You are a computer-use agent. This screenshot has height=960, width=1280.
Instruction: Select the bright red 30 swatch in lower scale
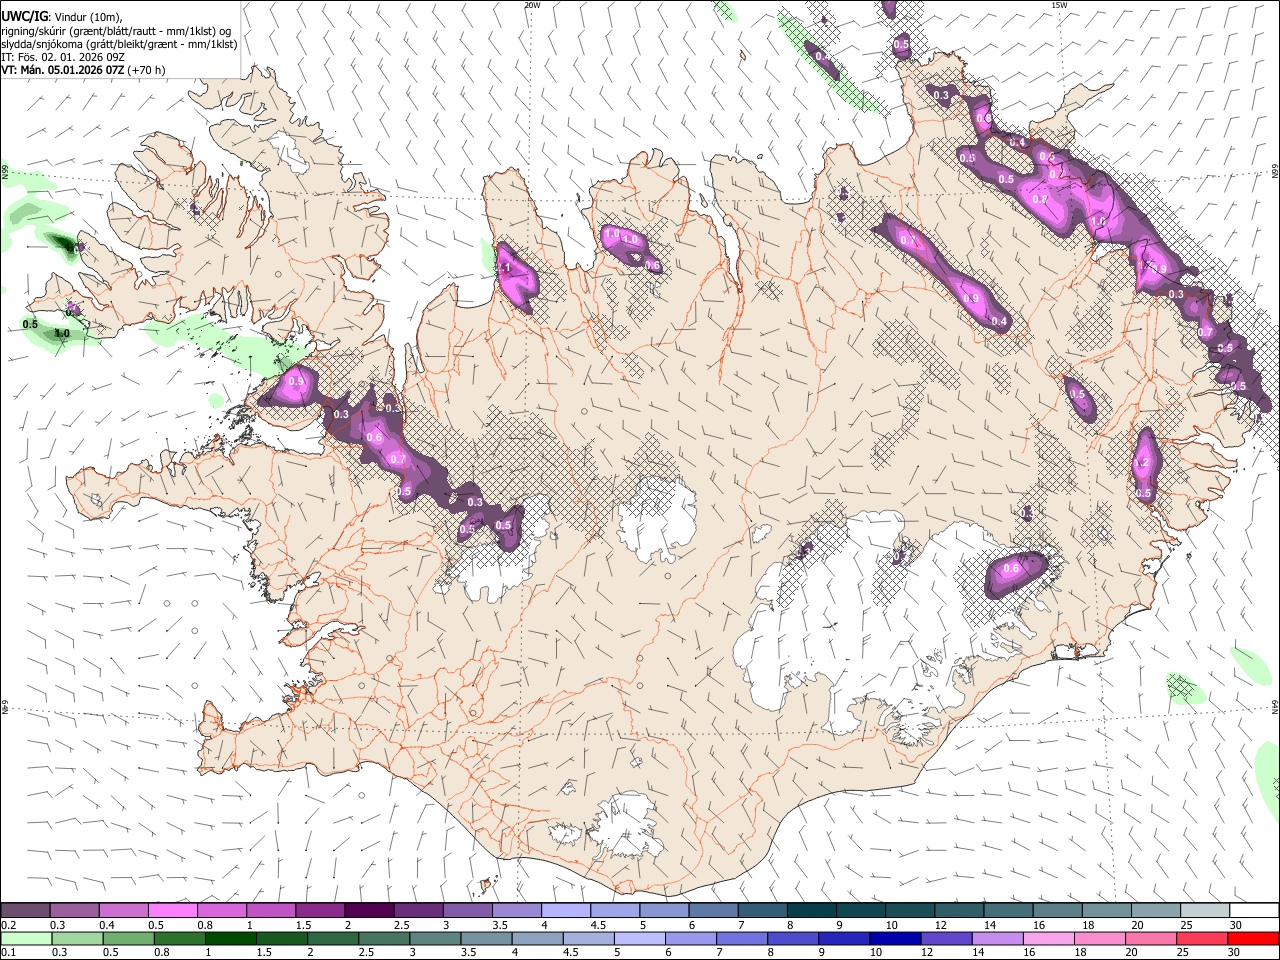(1253, 938)
